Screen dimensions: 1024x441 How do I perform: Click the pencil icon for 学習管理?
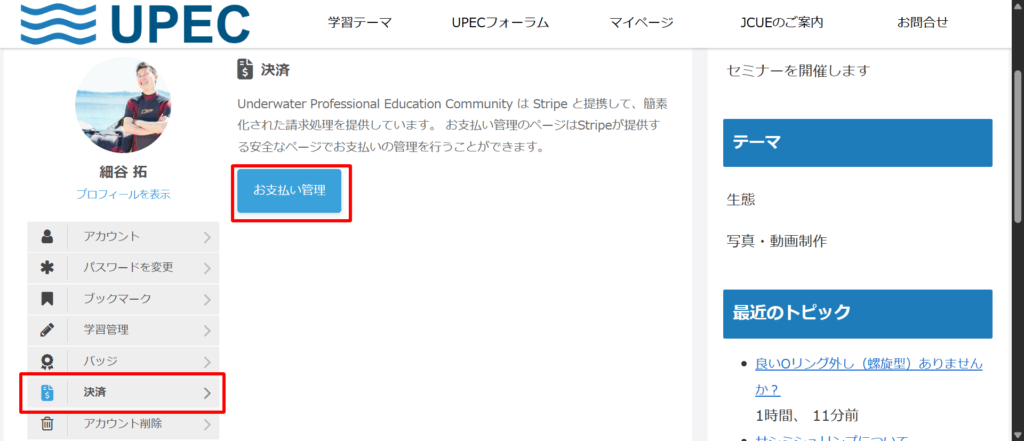(x=47, y=330)
